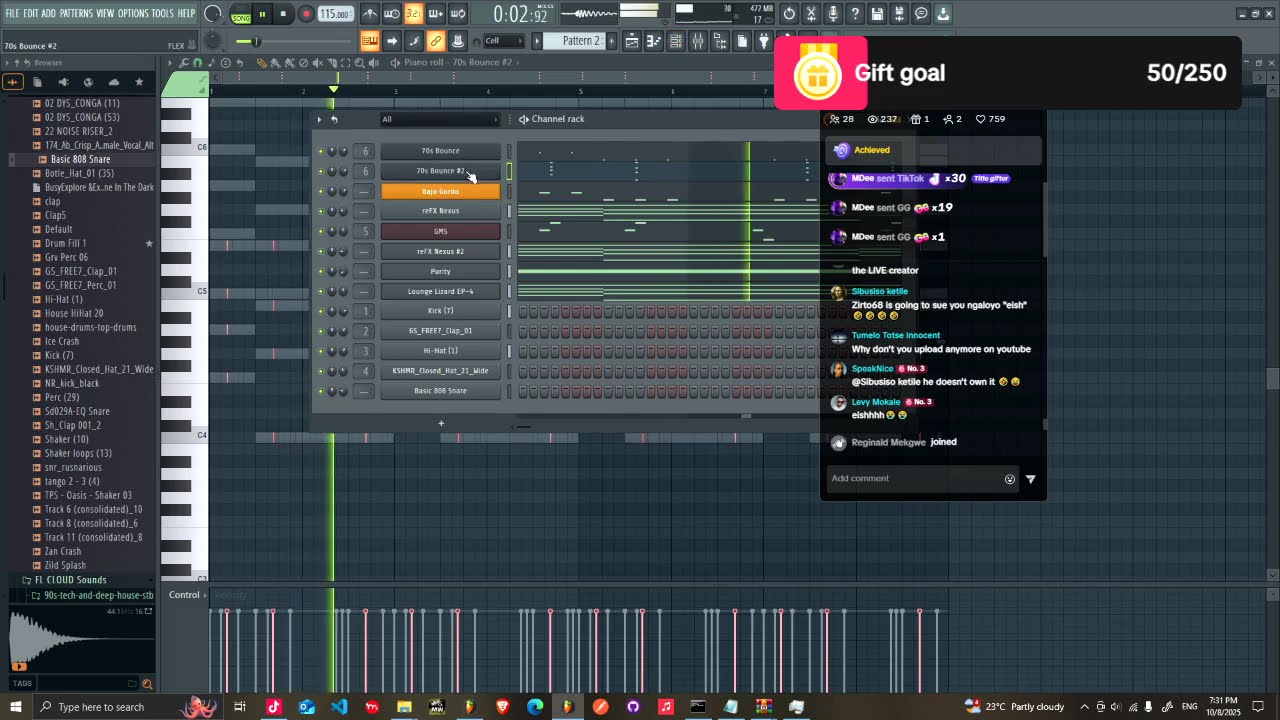Image resolution: width=1280 pixels, height=720 pixels.
Task: Open the FILE menu
Action: click(x=12, y=13)
